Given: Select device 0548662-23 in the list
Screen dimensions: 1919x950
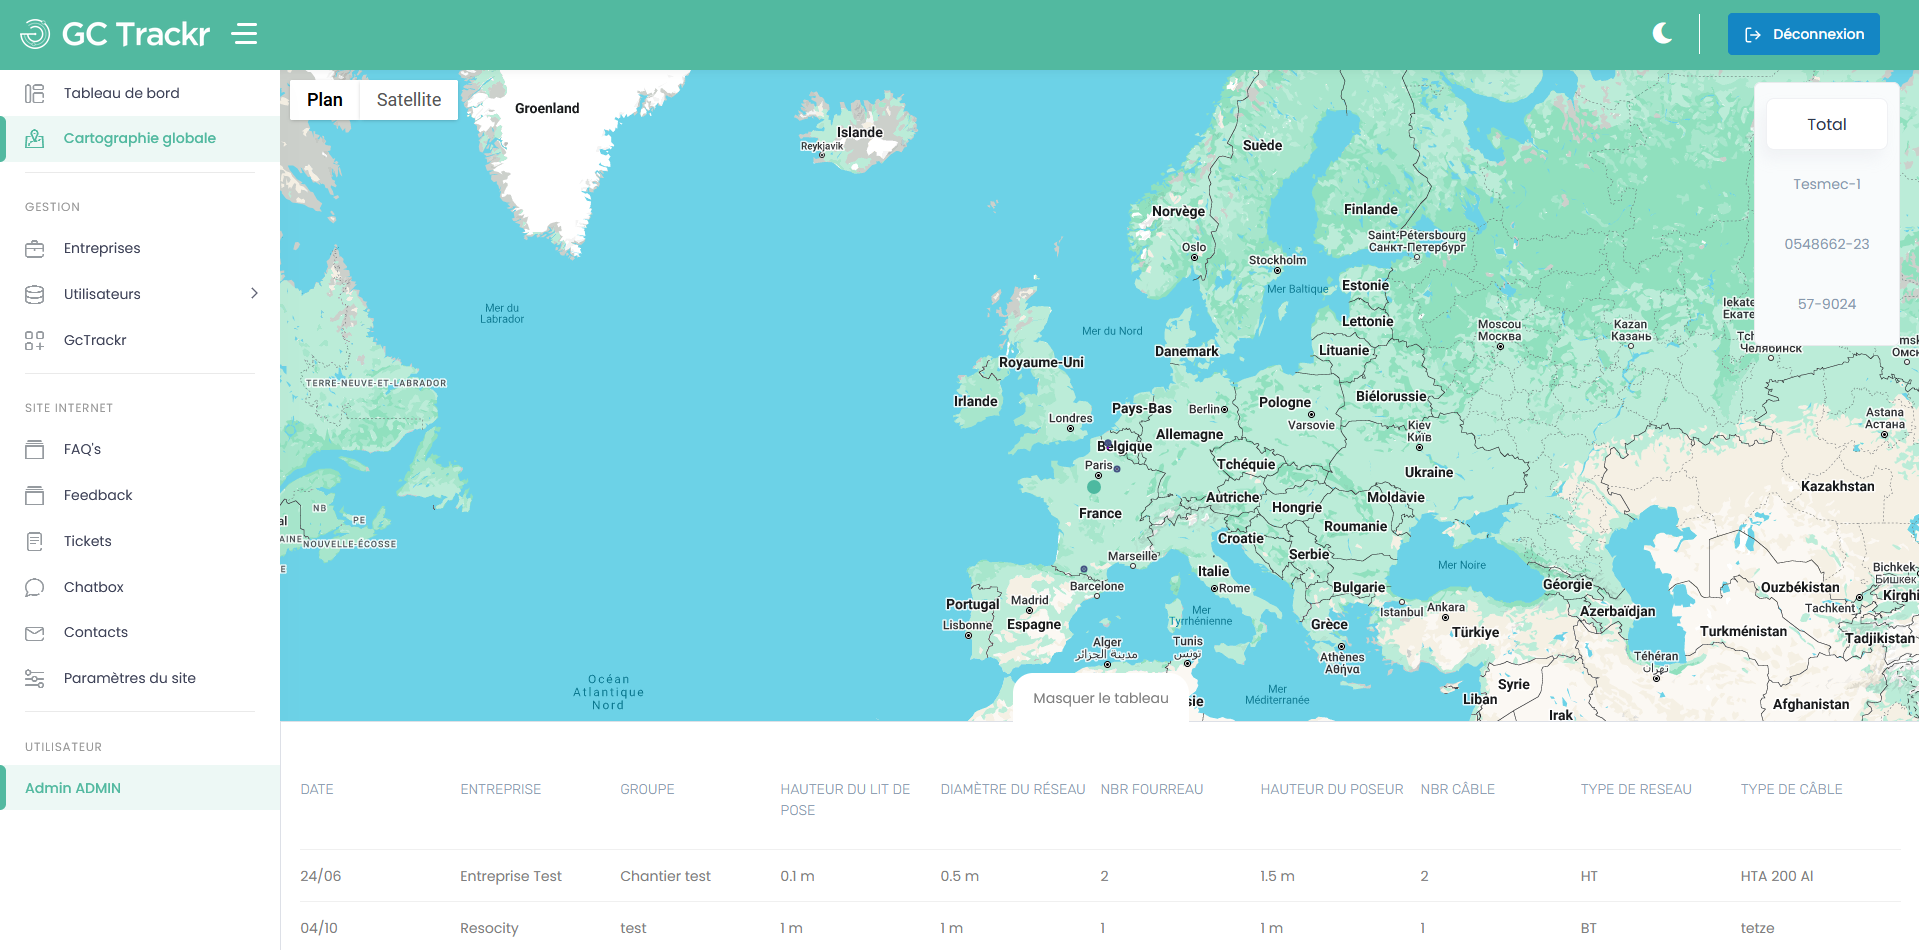Looking at the screenshot, I should 1826,244.
